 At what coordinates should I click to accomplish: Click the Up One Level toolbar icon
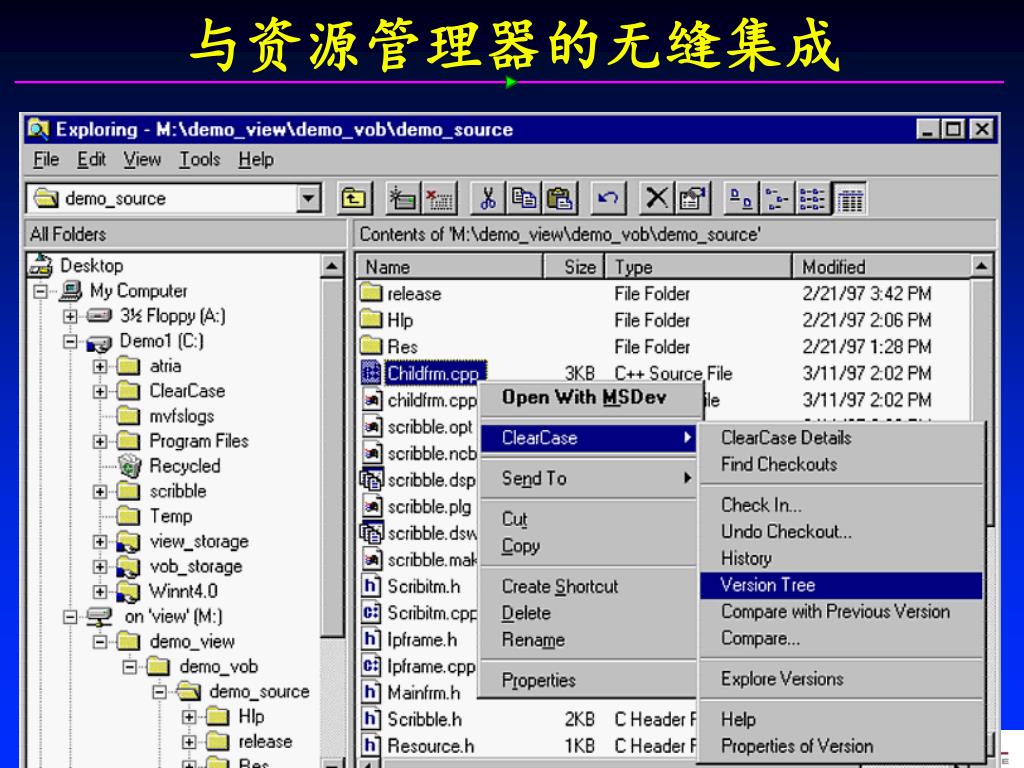click(x=355, y=198)
